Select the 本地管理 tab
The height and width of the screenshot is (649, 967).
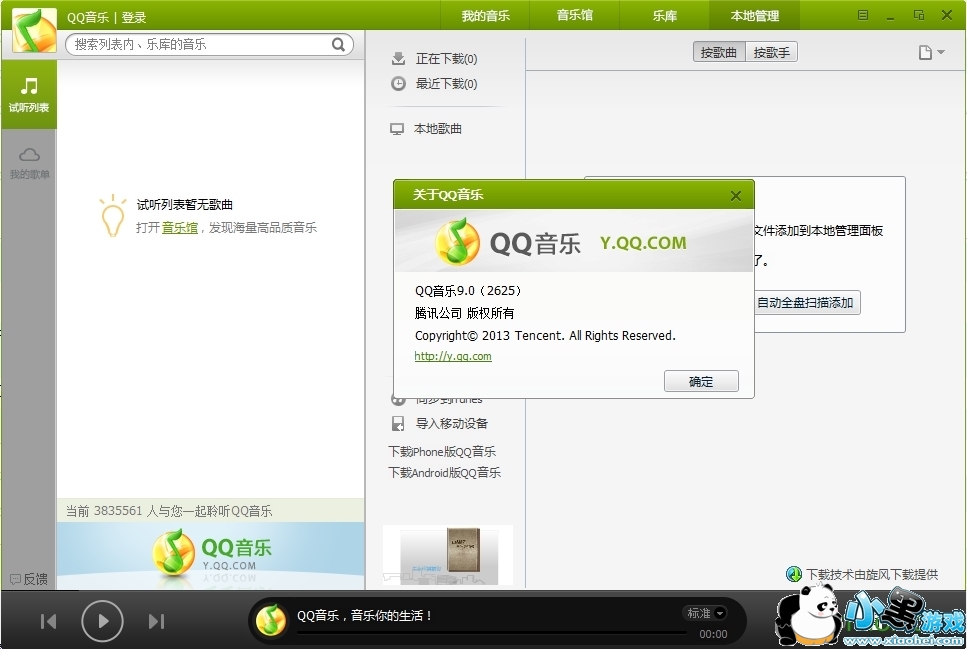click(755, 15)
